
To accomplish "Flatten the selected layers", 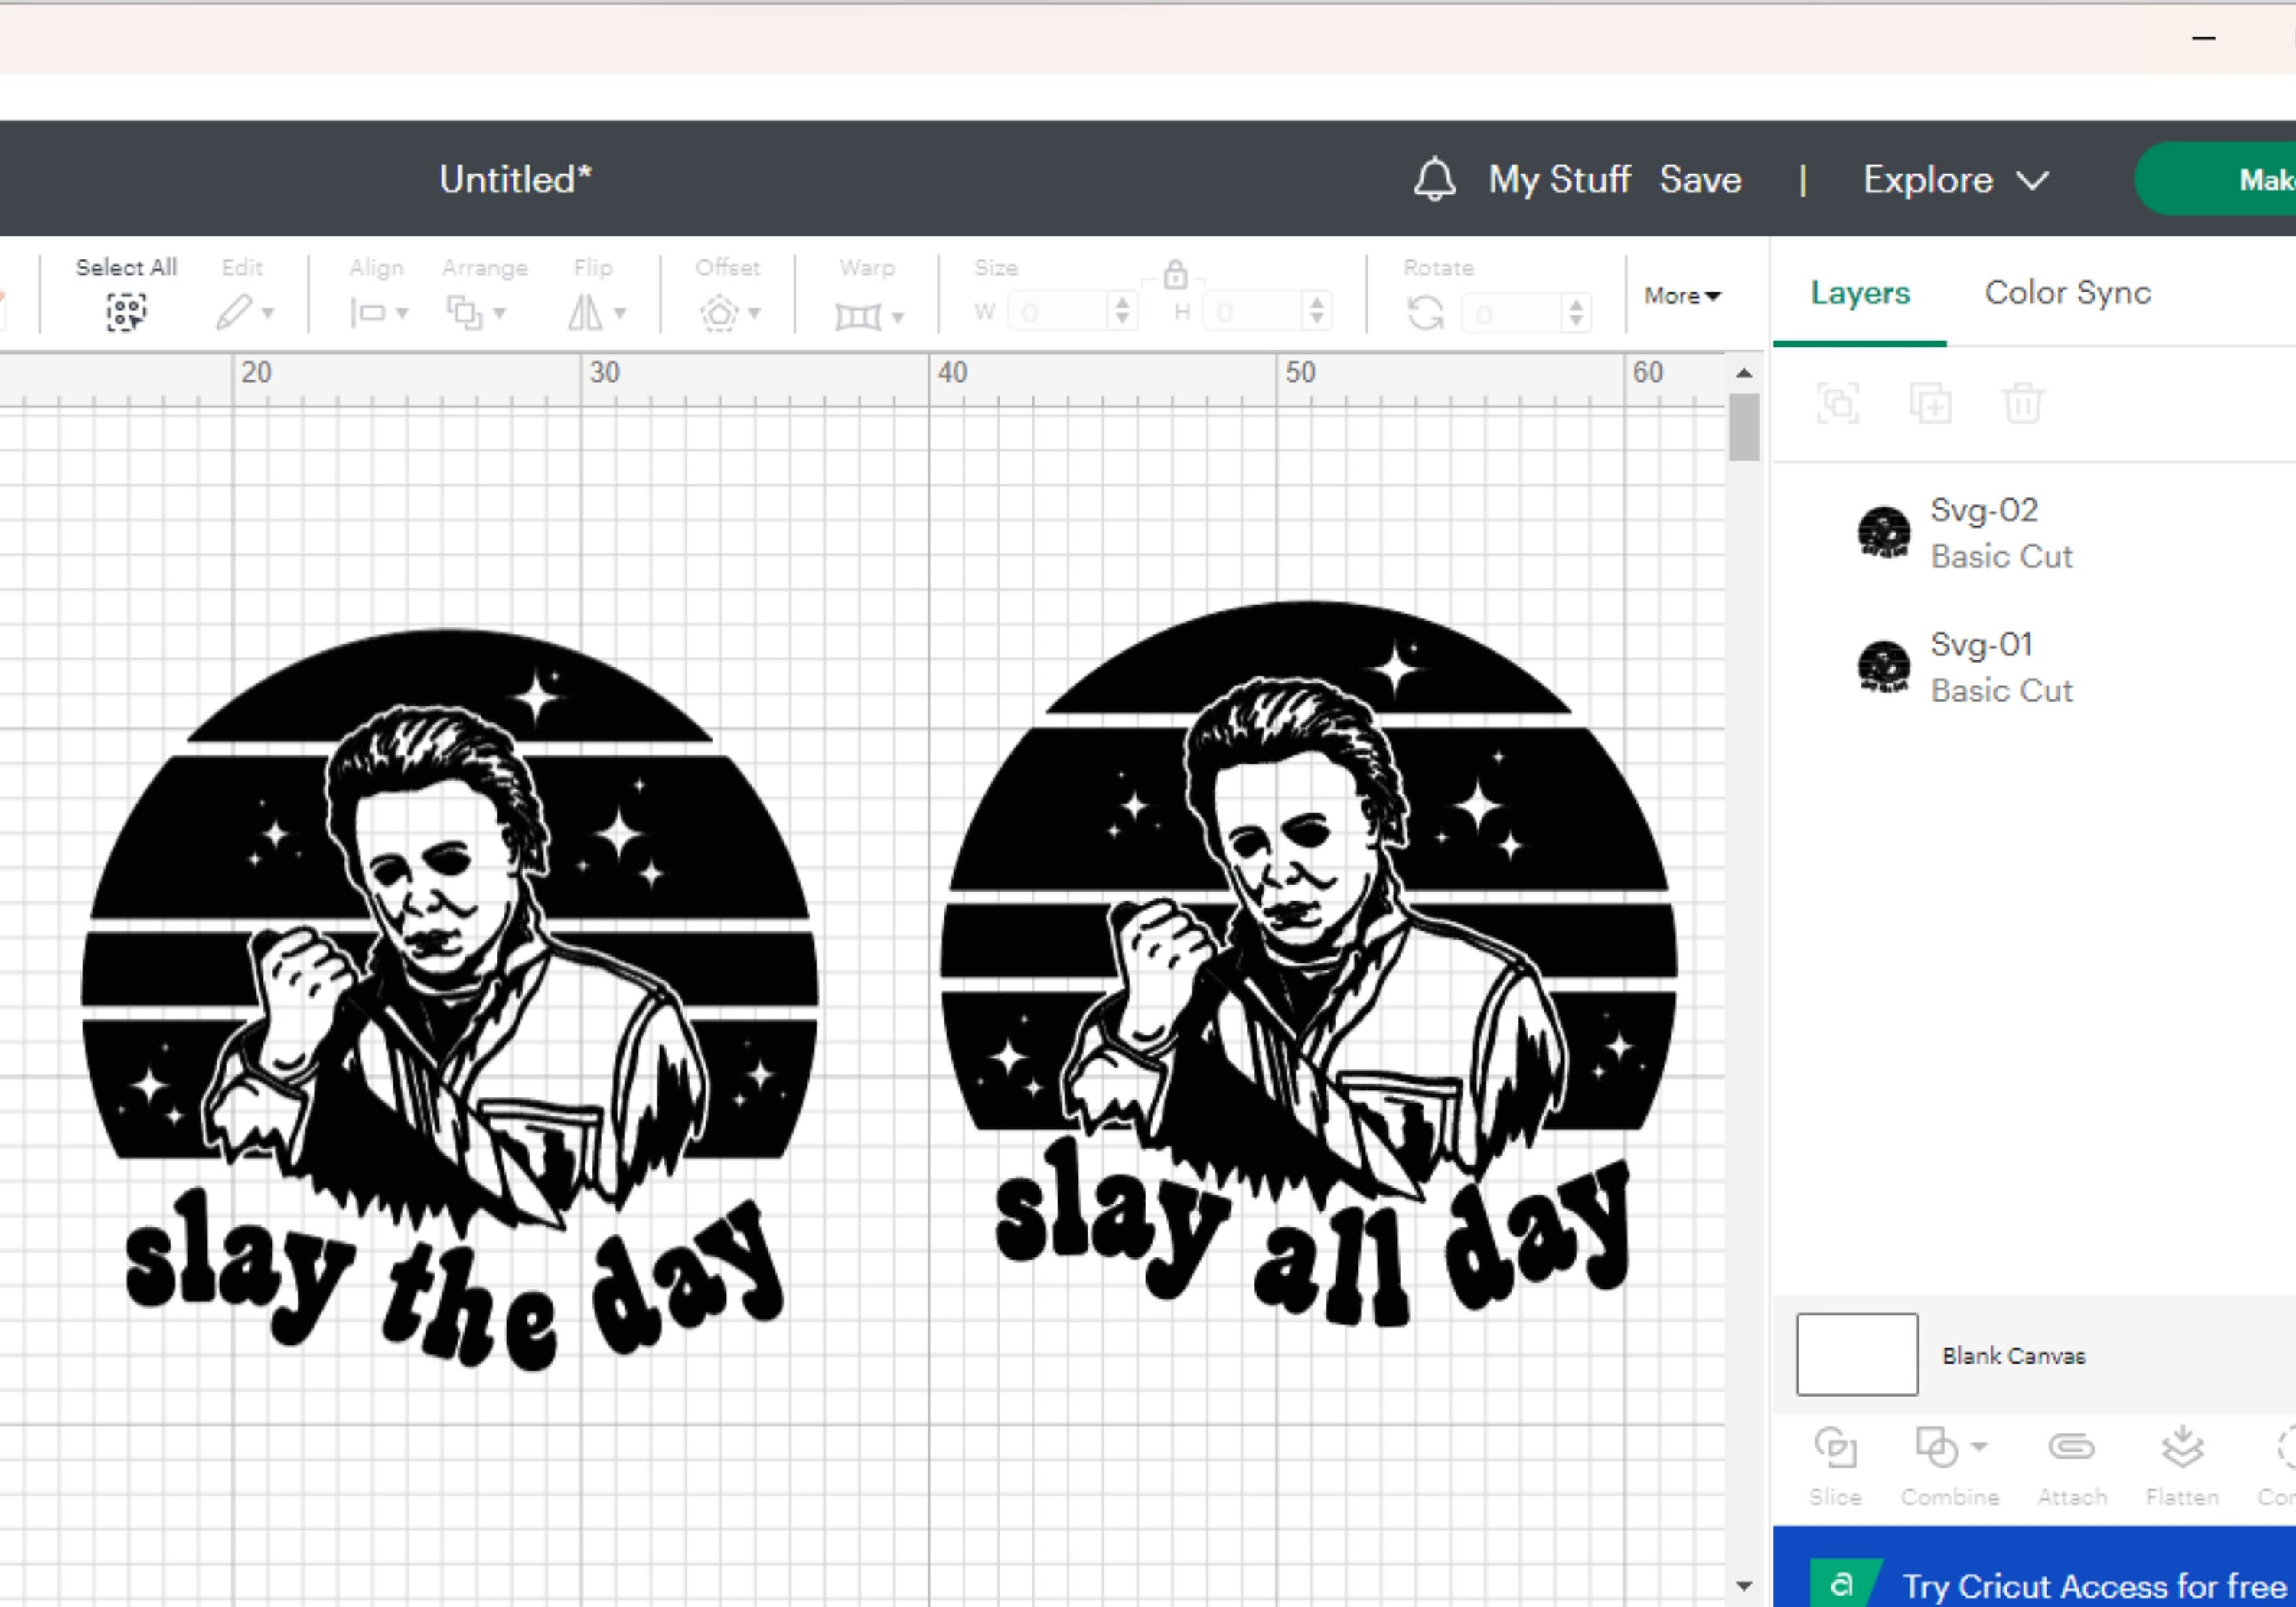I will point(2181,1447).
